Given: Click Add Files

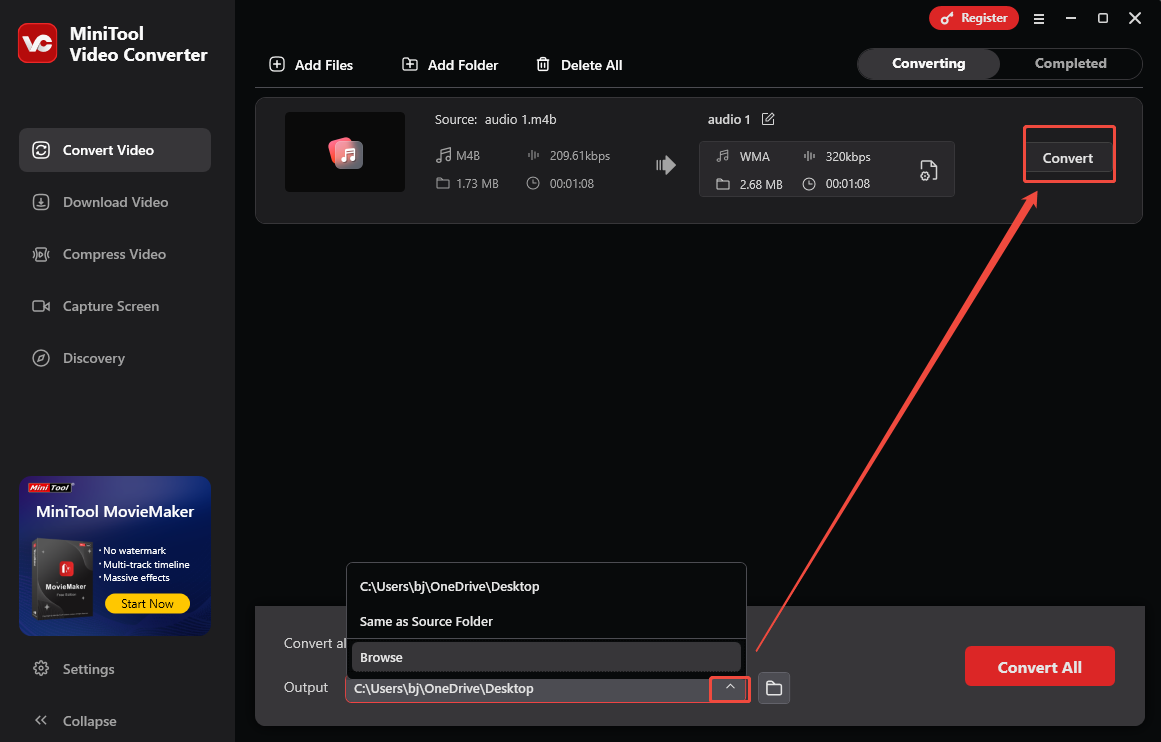Looking at the screenshot, I should click(x=311, y=65).
